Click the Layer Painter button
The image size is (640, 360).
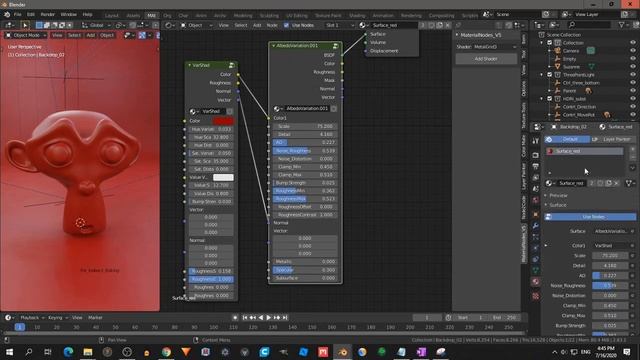point(613,139)
